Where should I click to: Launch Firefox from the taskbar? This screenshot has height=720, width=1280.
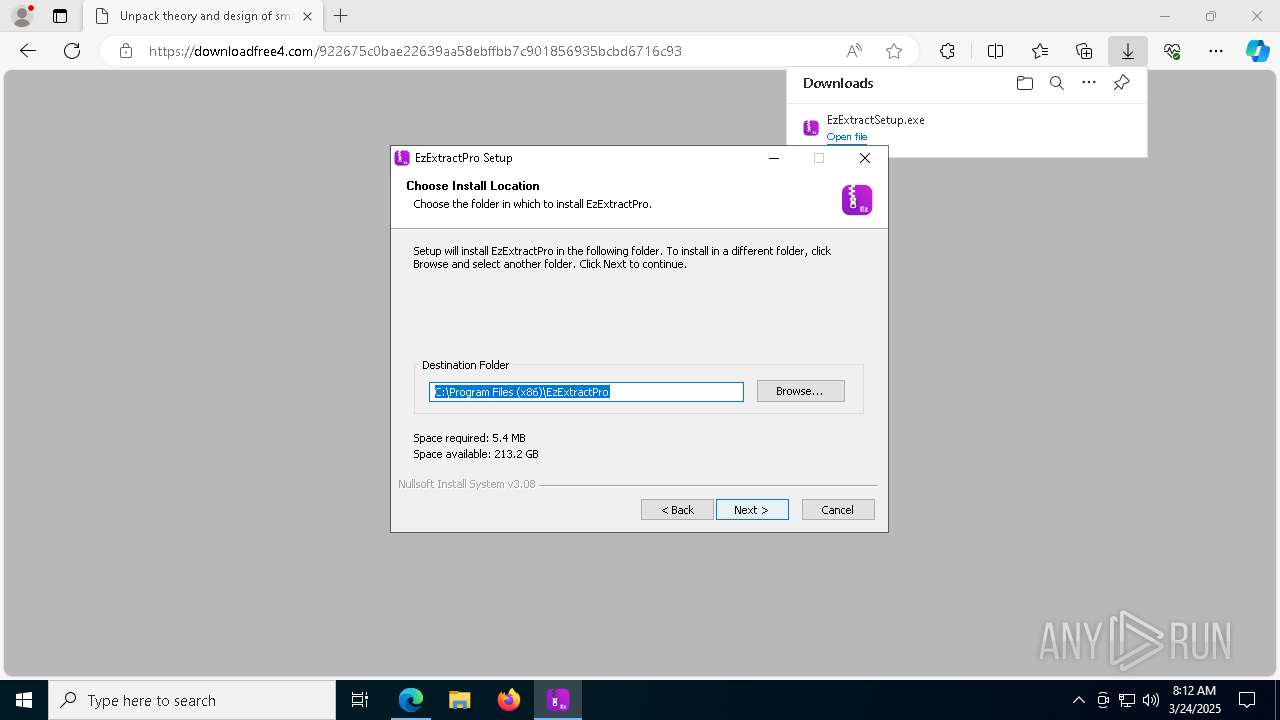tap(509, 700)
